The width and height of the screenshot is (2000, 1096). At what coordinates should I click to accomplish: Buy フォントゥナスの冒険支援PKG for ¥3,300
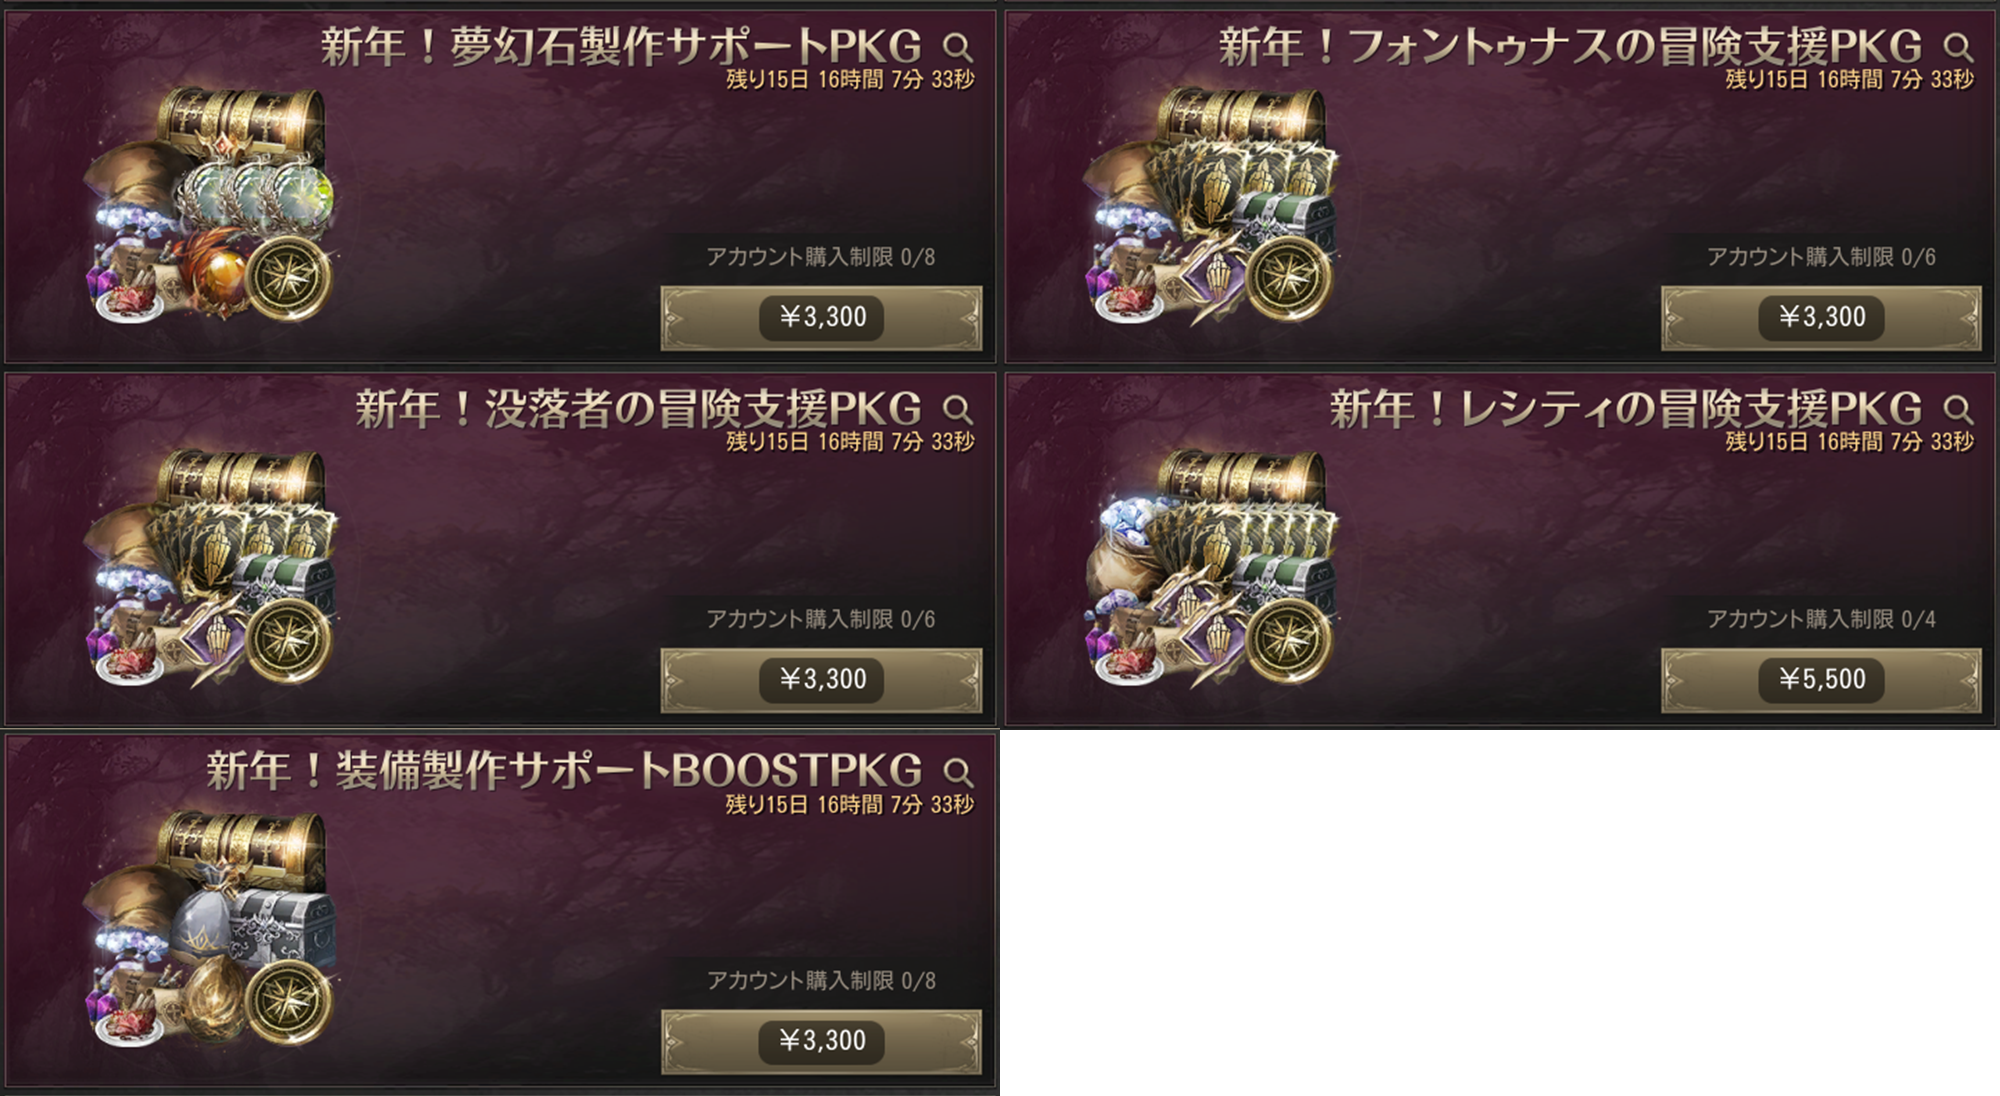coord(1821,318)
